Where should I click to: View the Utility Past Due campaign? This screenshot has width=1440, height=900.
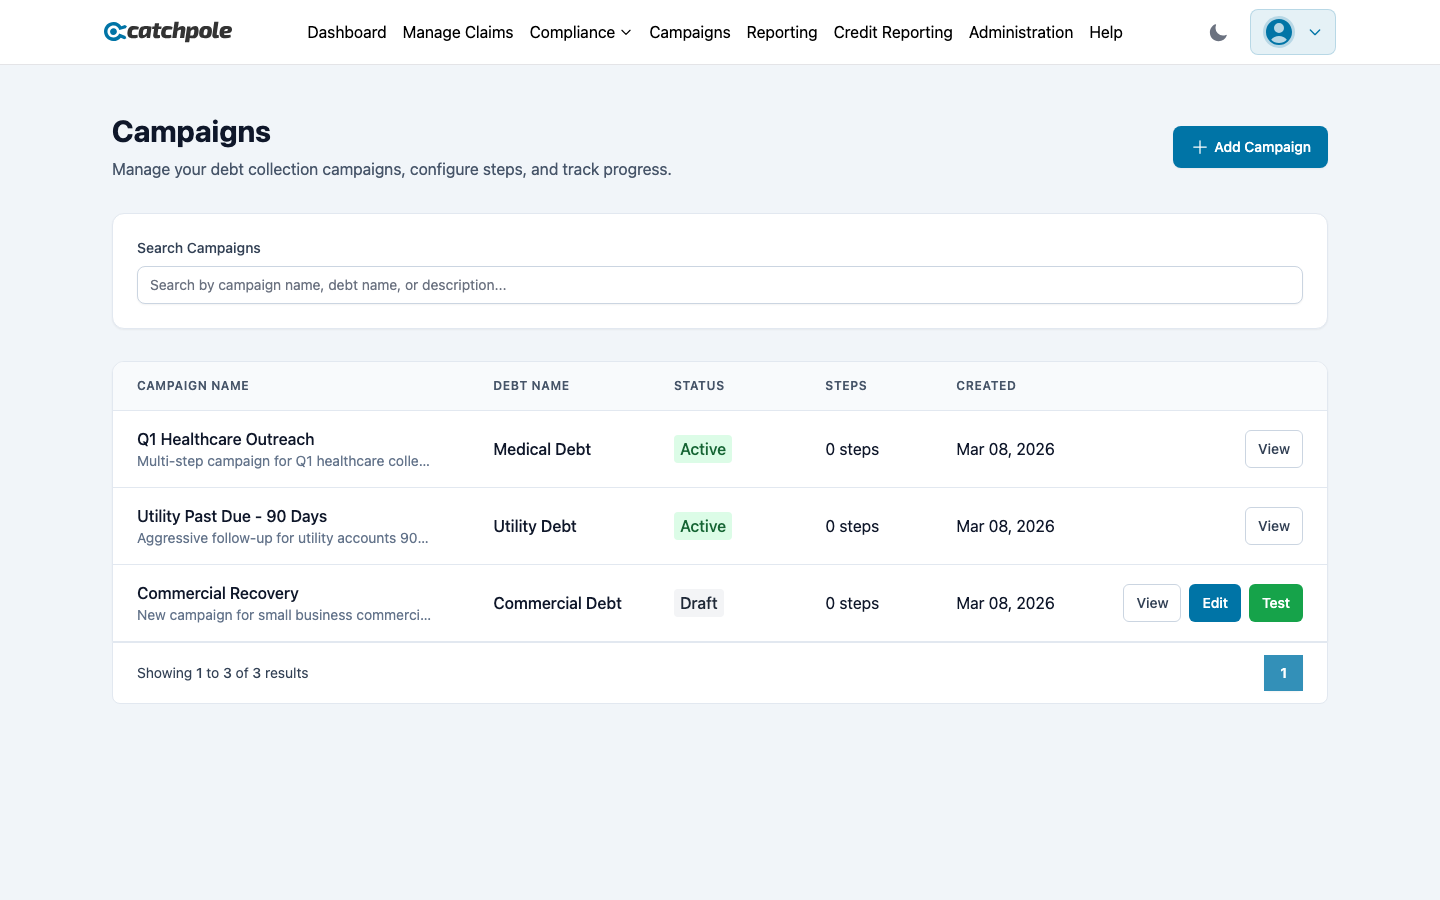point(1273,526)
